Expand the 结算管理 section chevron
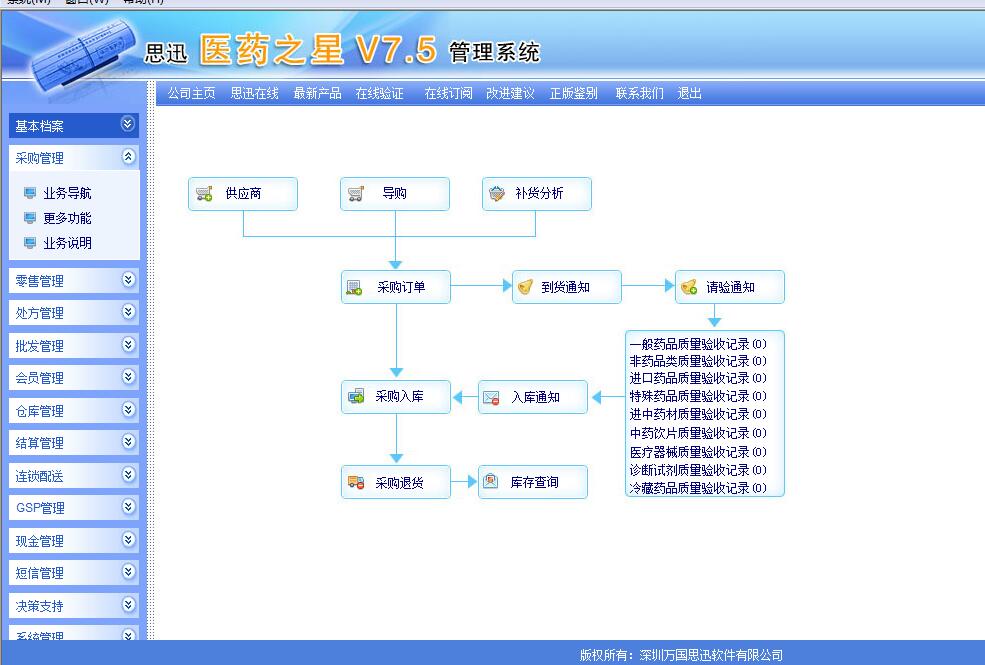 point(128,441)
